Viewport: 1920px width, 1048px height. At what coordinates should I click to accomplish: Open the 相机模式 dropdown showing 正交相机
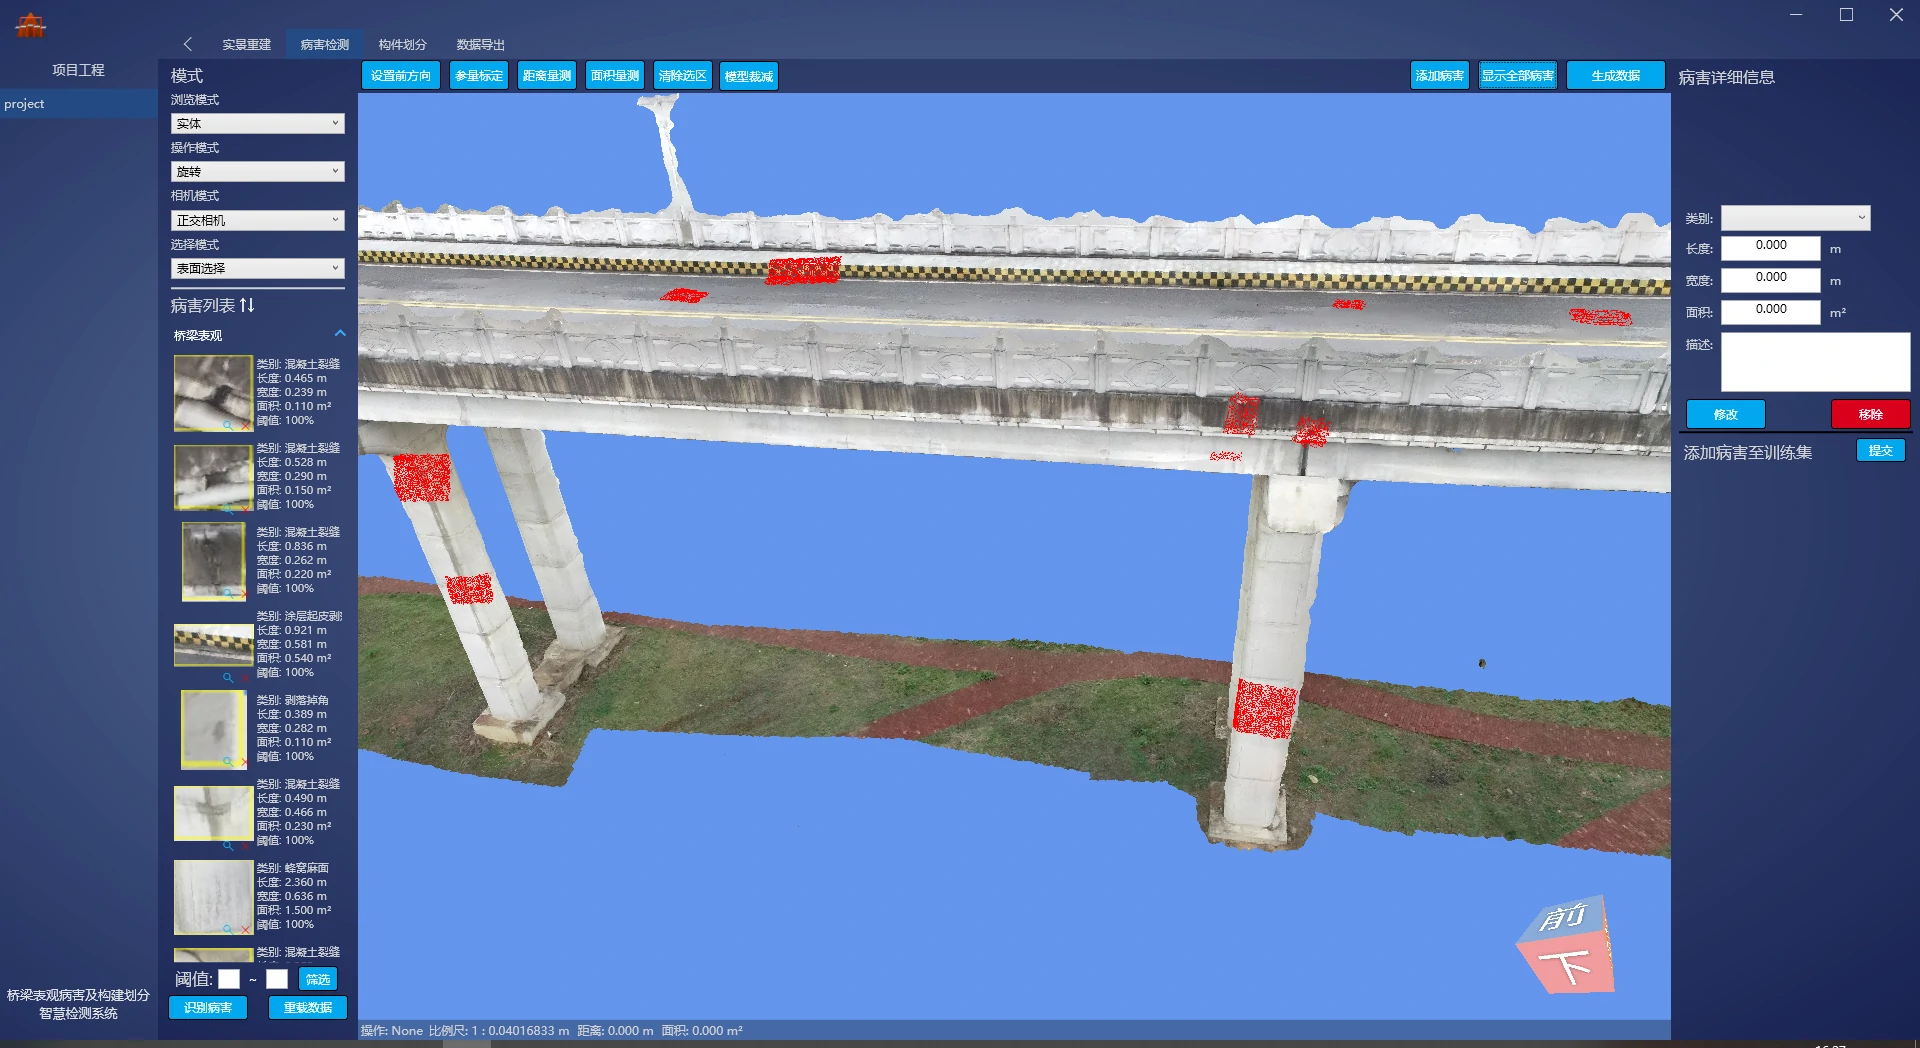[257, 220]
